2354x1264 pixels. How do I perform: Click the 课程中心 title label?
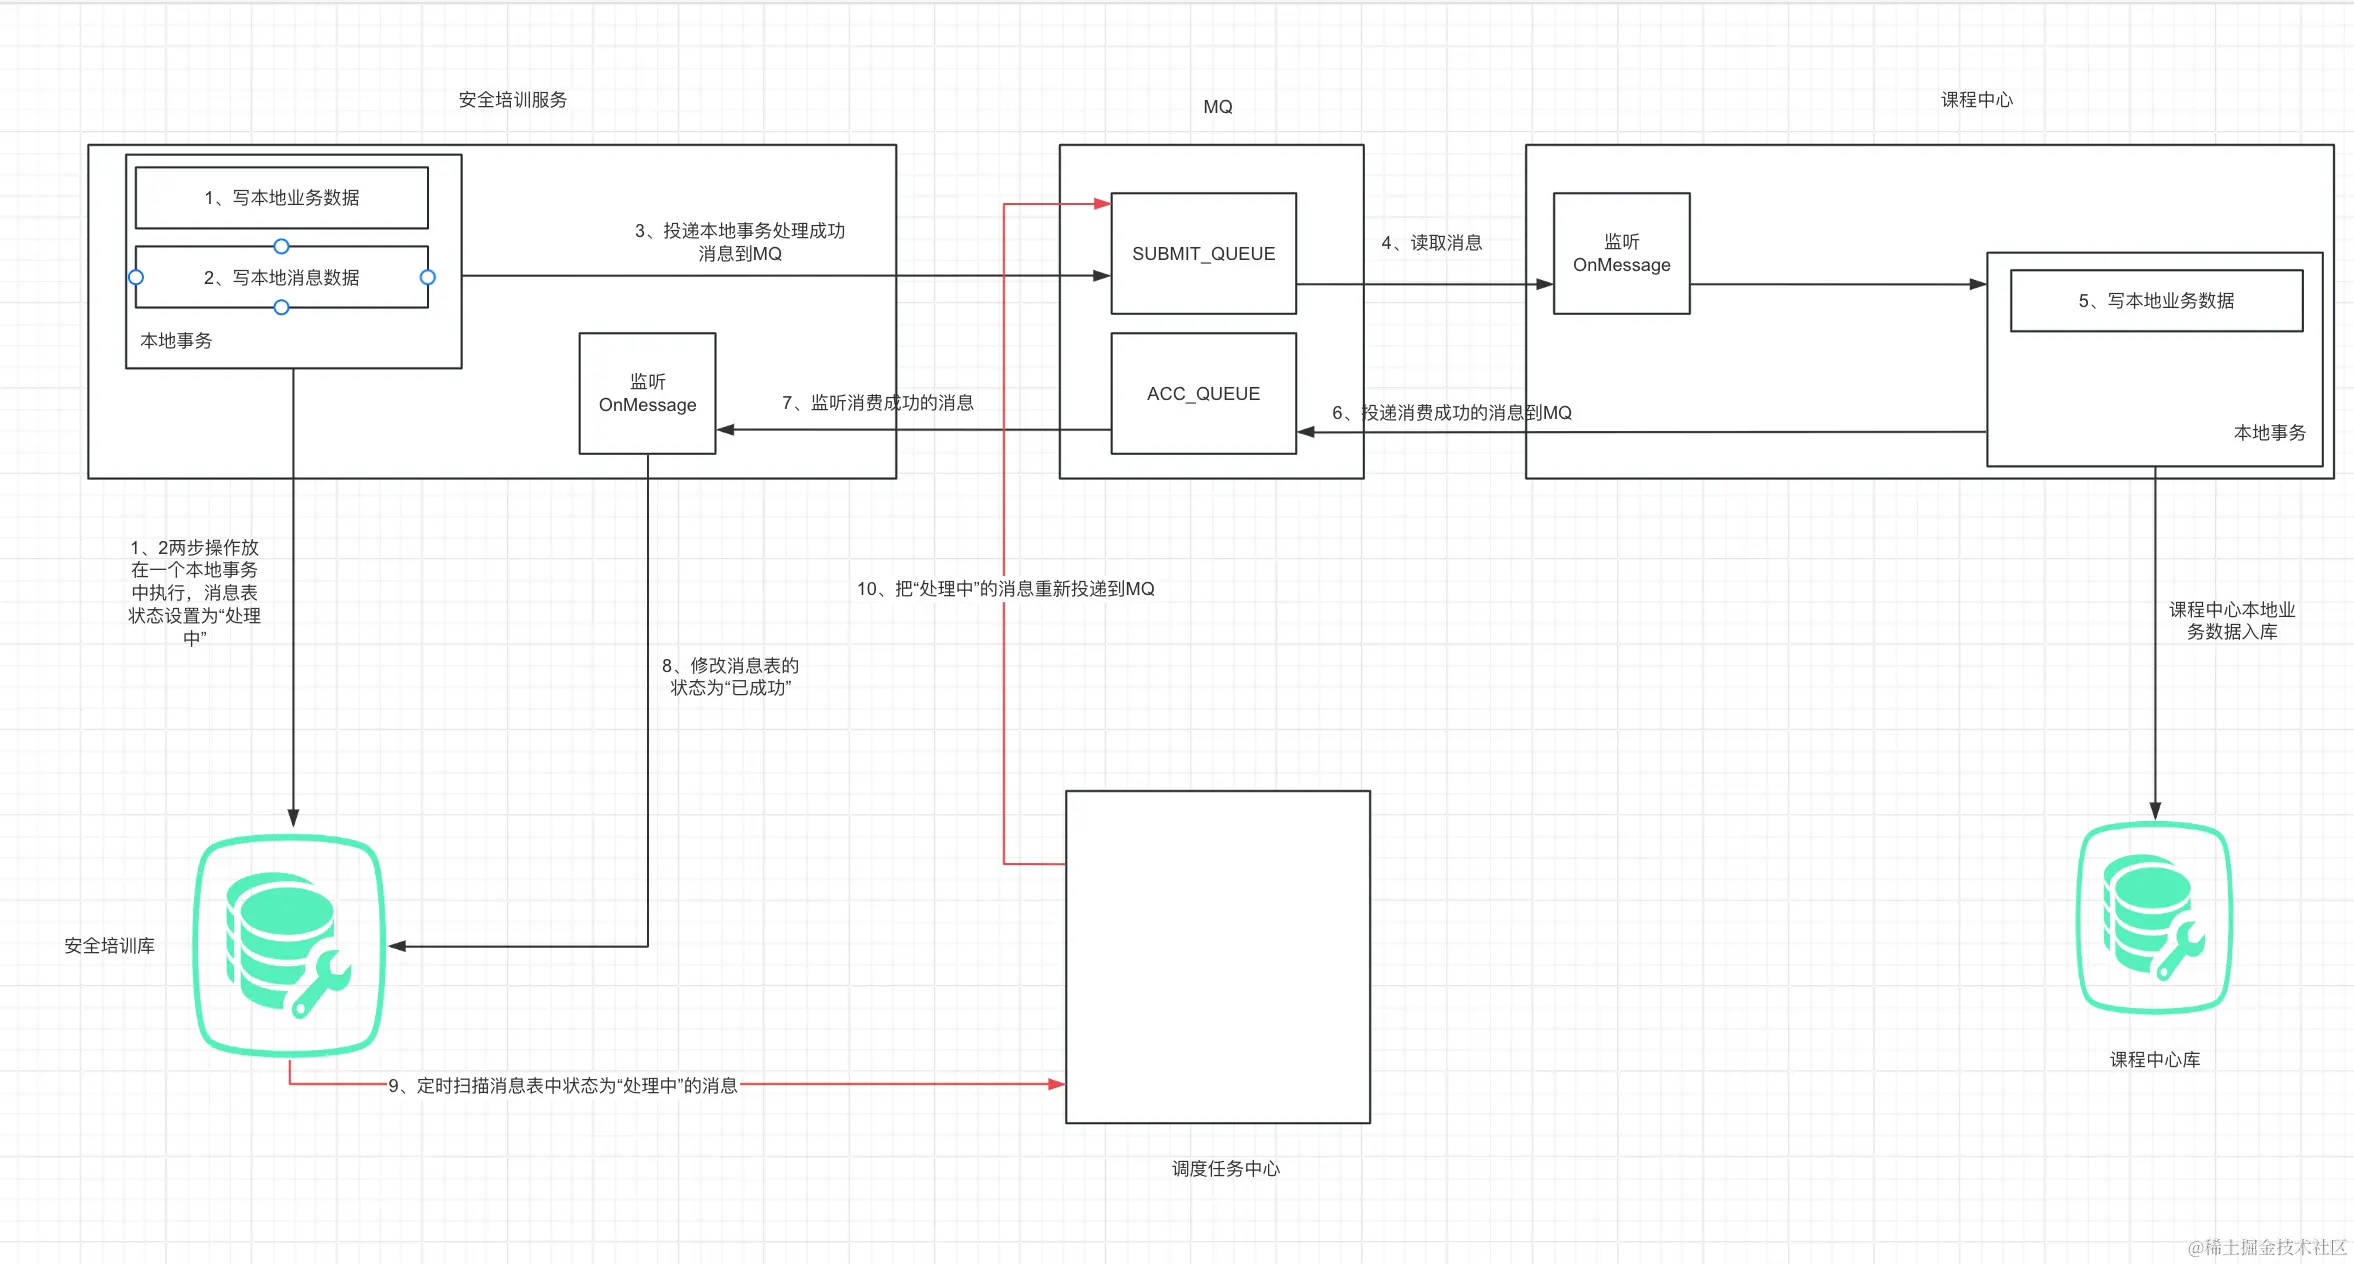coord(1976,100)
